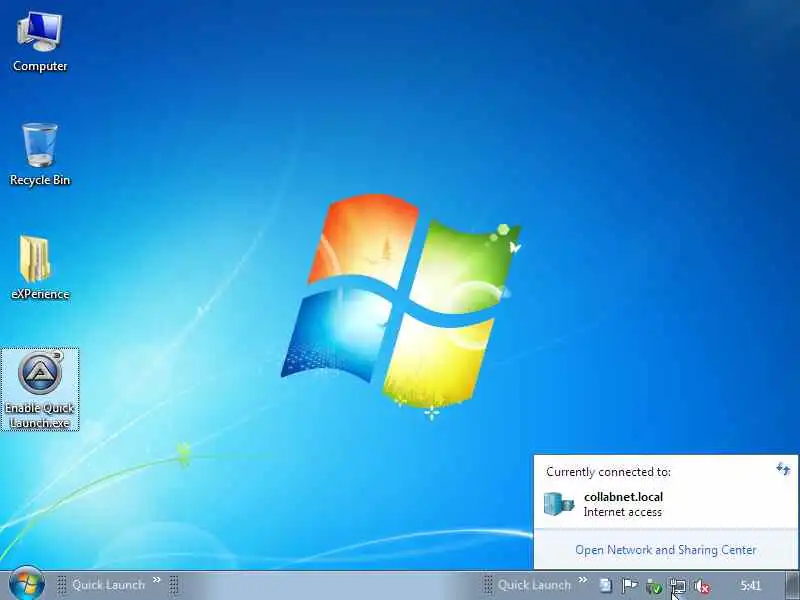Click the green checkmark tray icon
800x600 pixels.
click(x=654, y=587)
